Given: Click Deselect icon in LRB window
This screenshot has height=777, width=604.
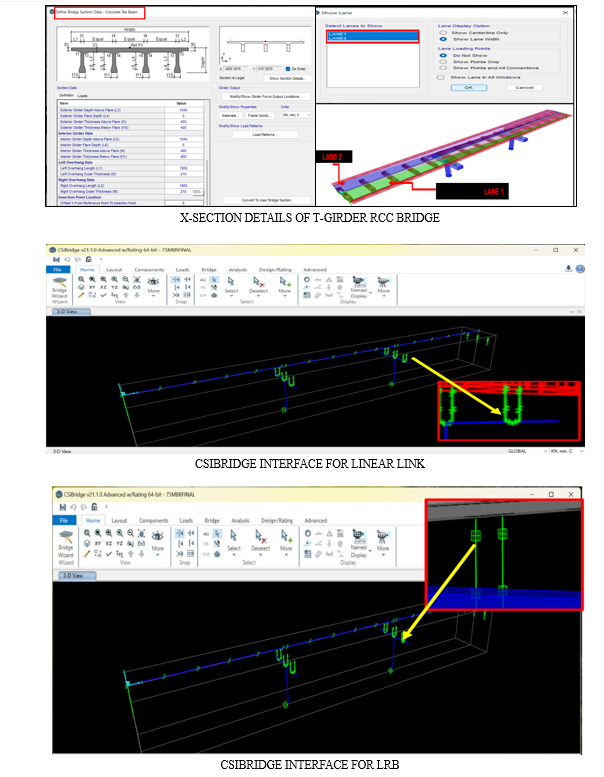Looking at the screenshot, I should [260, 535].
